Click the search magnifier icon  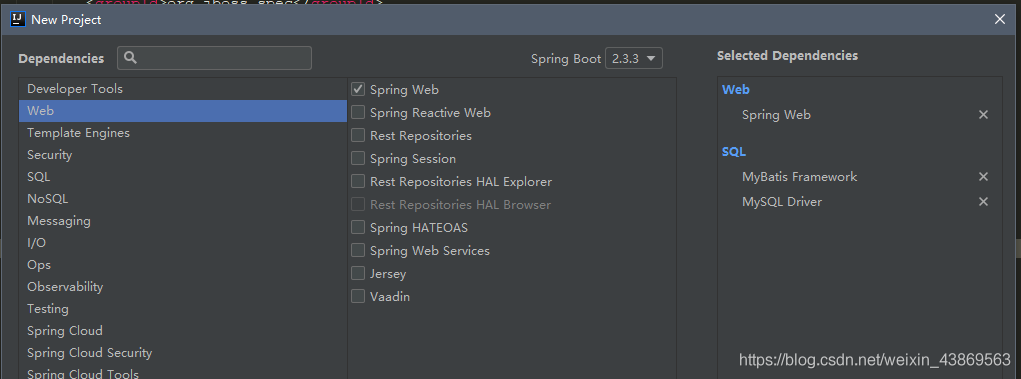130,58
